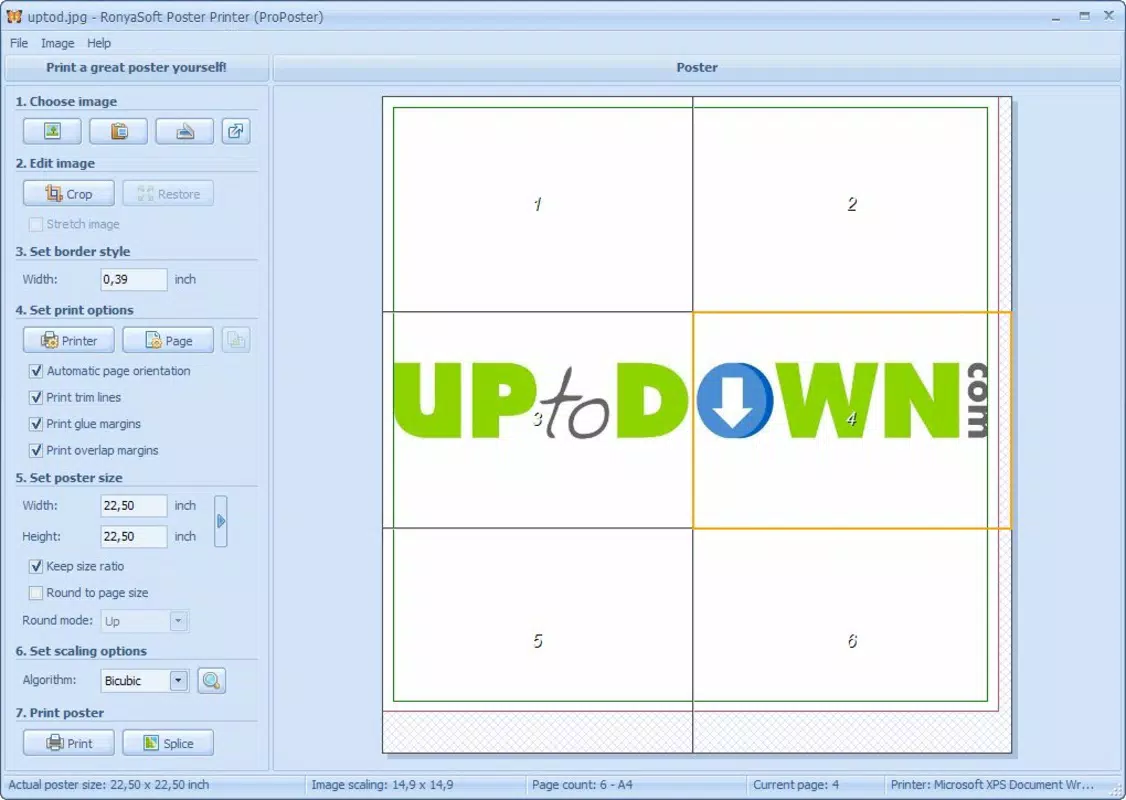Select poster page 2

coord(852,205)
